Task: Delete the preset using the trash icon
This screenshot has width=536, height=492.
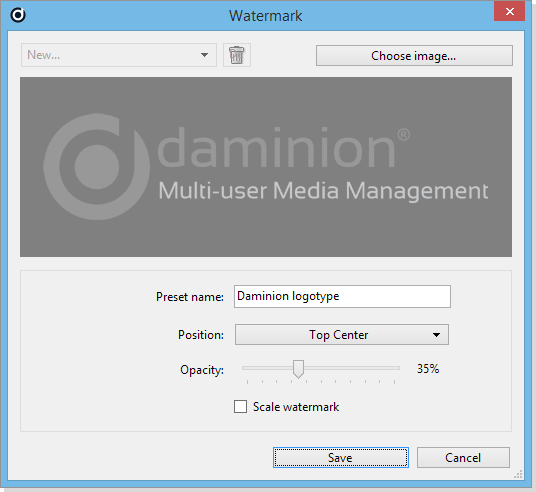Action: coord(237,55)
